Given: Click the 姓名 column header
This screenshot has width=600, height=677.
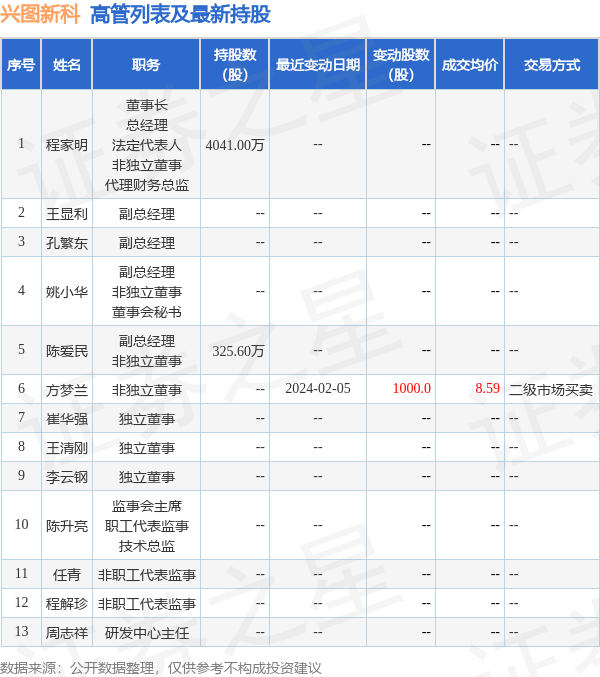Looking at the screenshot, I should (67, 65).
